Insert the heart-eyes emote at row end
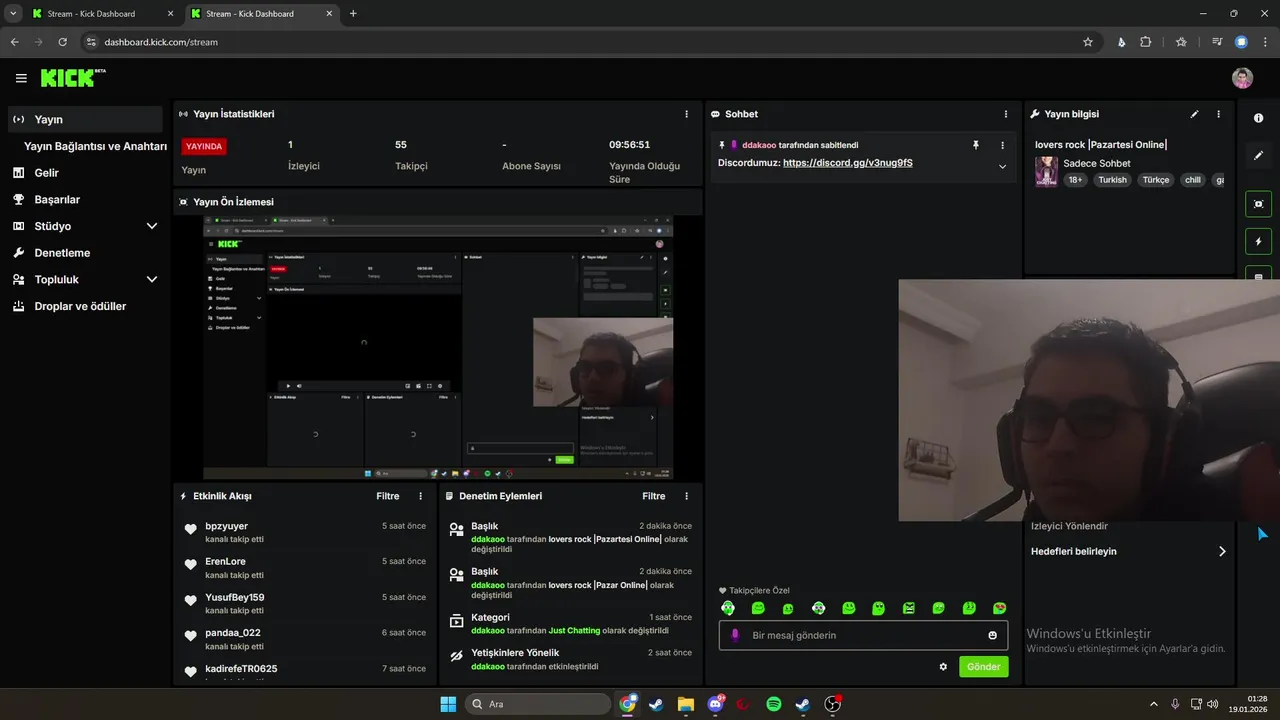Image resolution: width=1280 pixels, height=720 pixels. click(999, 608)
